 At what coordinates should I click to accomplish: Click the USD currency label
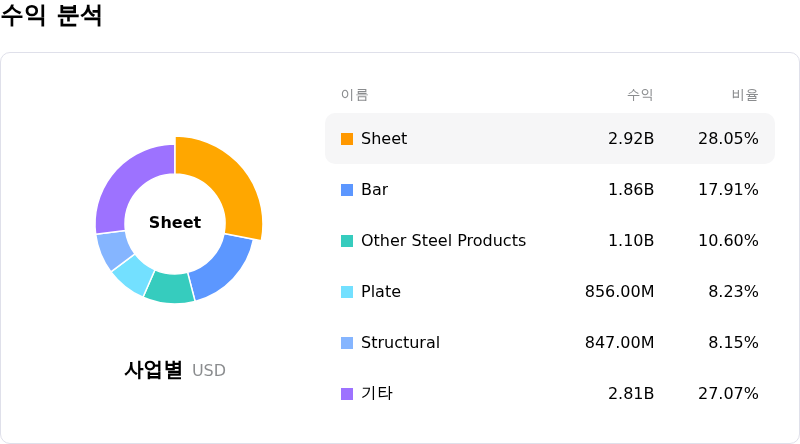(x=209, y=371)
